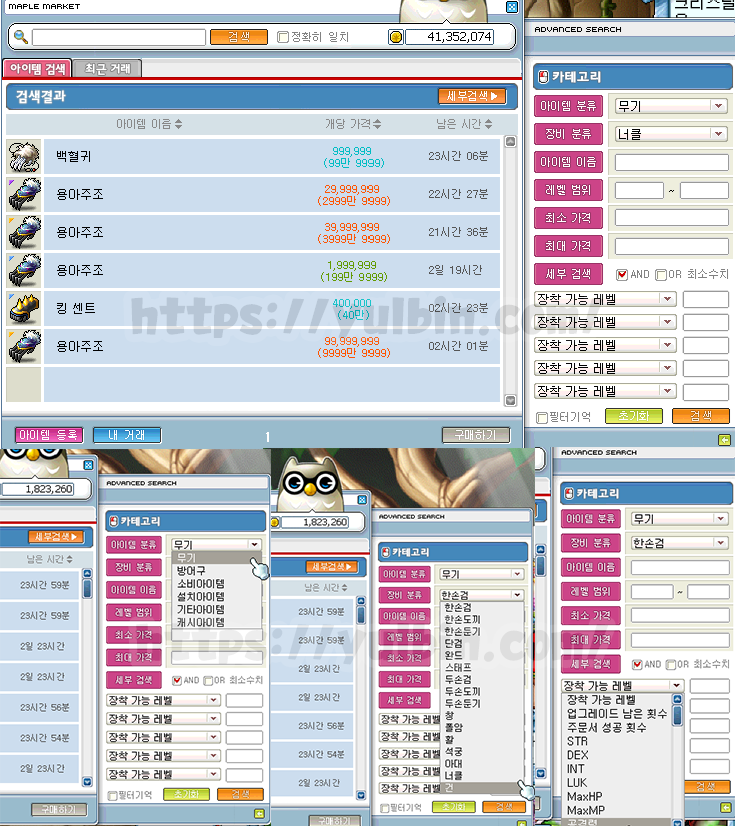Toggle the OR checkbox in the panel with 방어구 list
Image resolution: width=735 pixels, height=826 pixels.
pos(208,681)
